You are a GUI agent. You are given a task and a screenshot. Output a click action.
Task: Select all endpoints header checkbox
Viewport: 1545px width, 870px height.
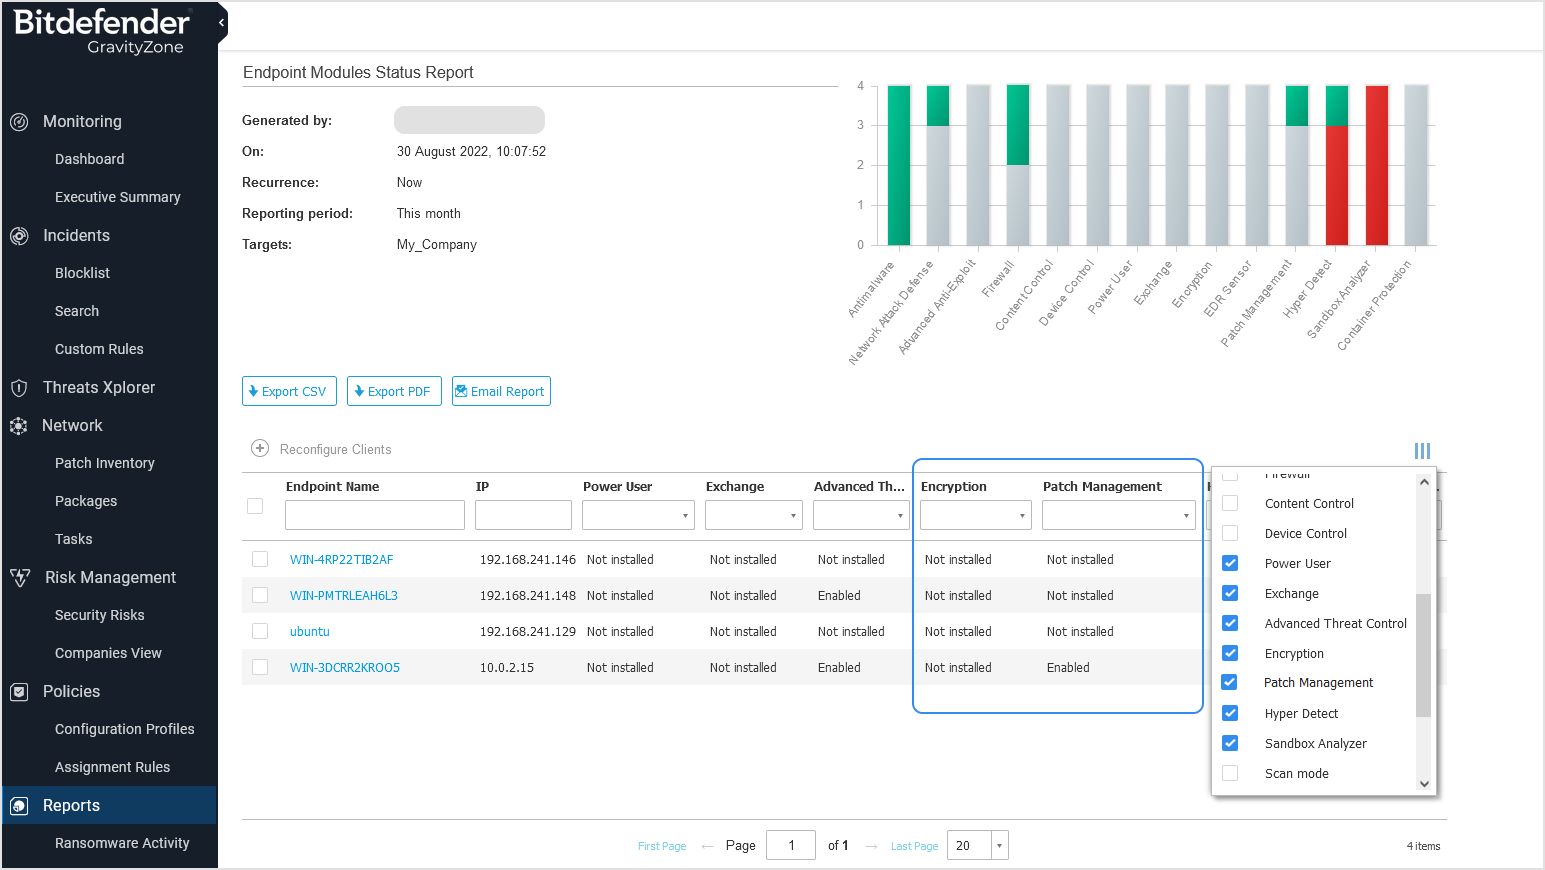point(255,506)
